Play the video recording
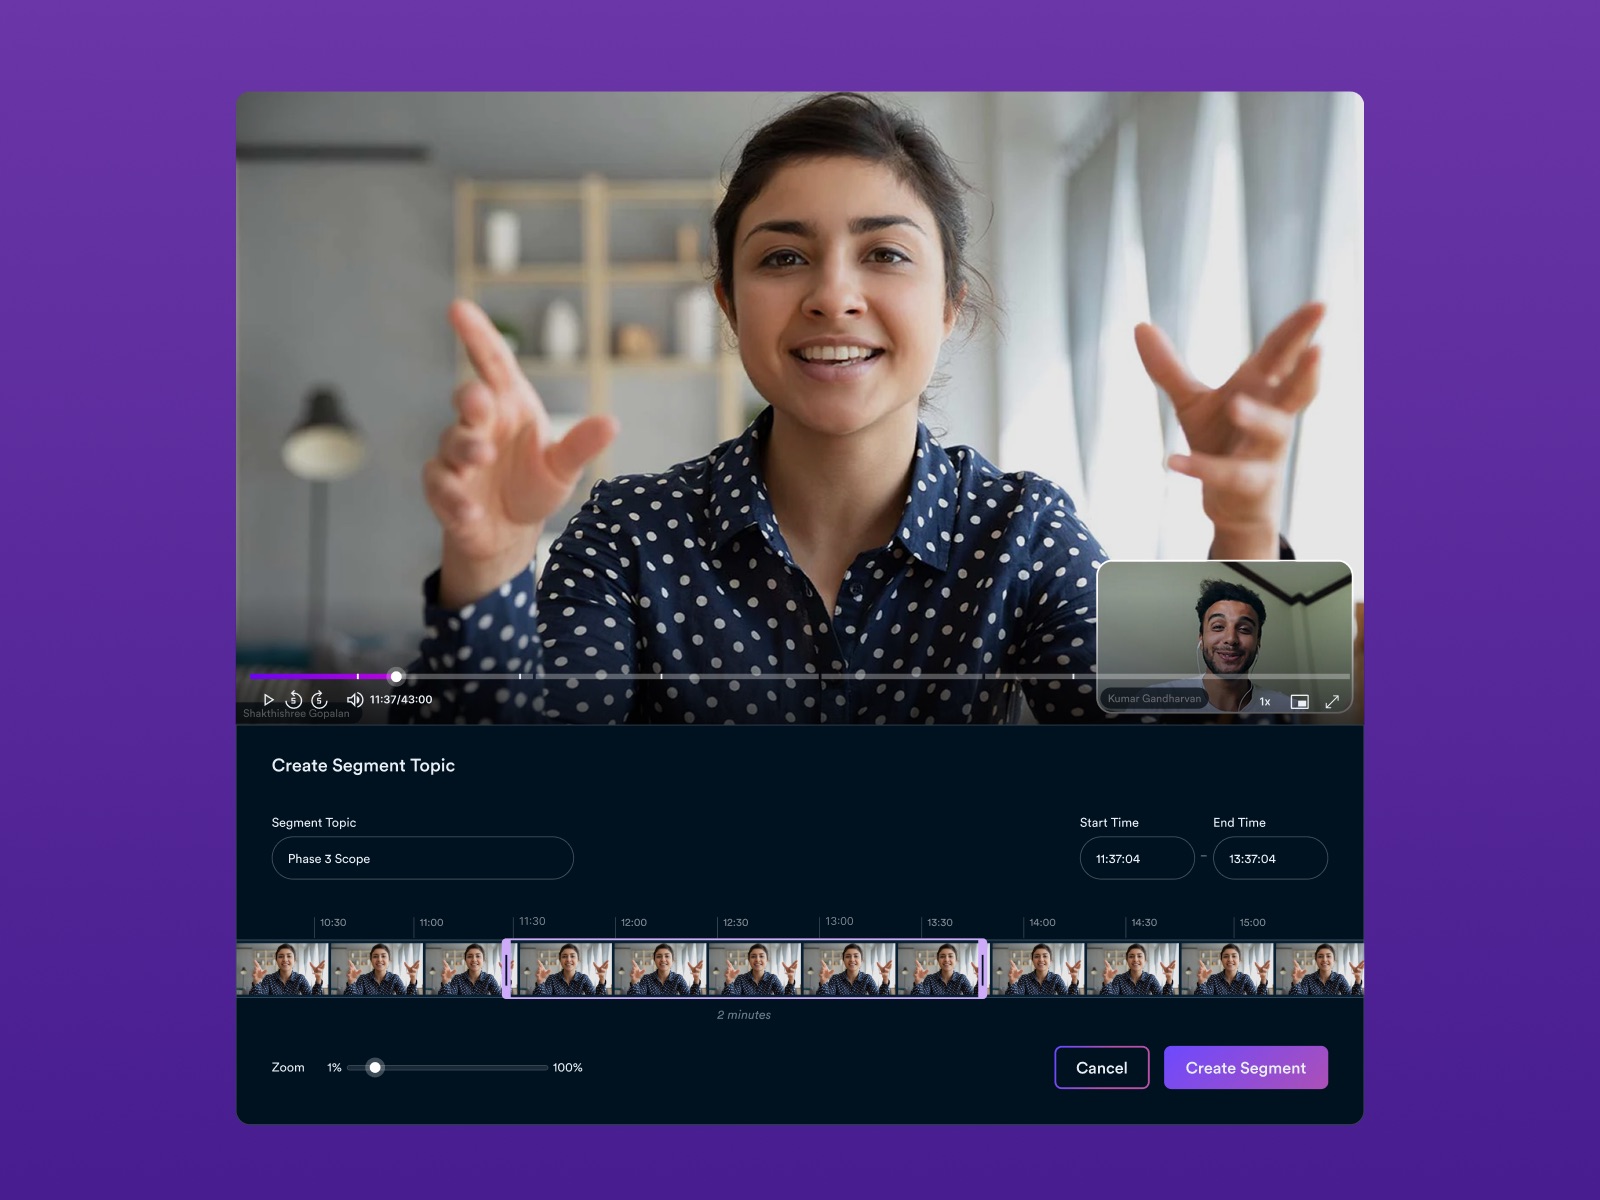This screenshot has height=1200, width=1600. click(268, 700)
